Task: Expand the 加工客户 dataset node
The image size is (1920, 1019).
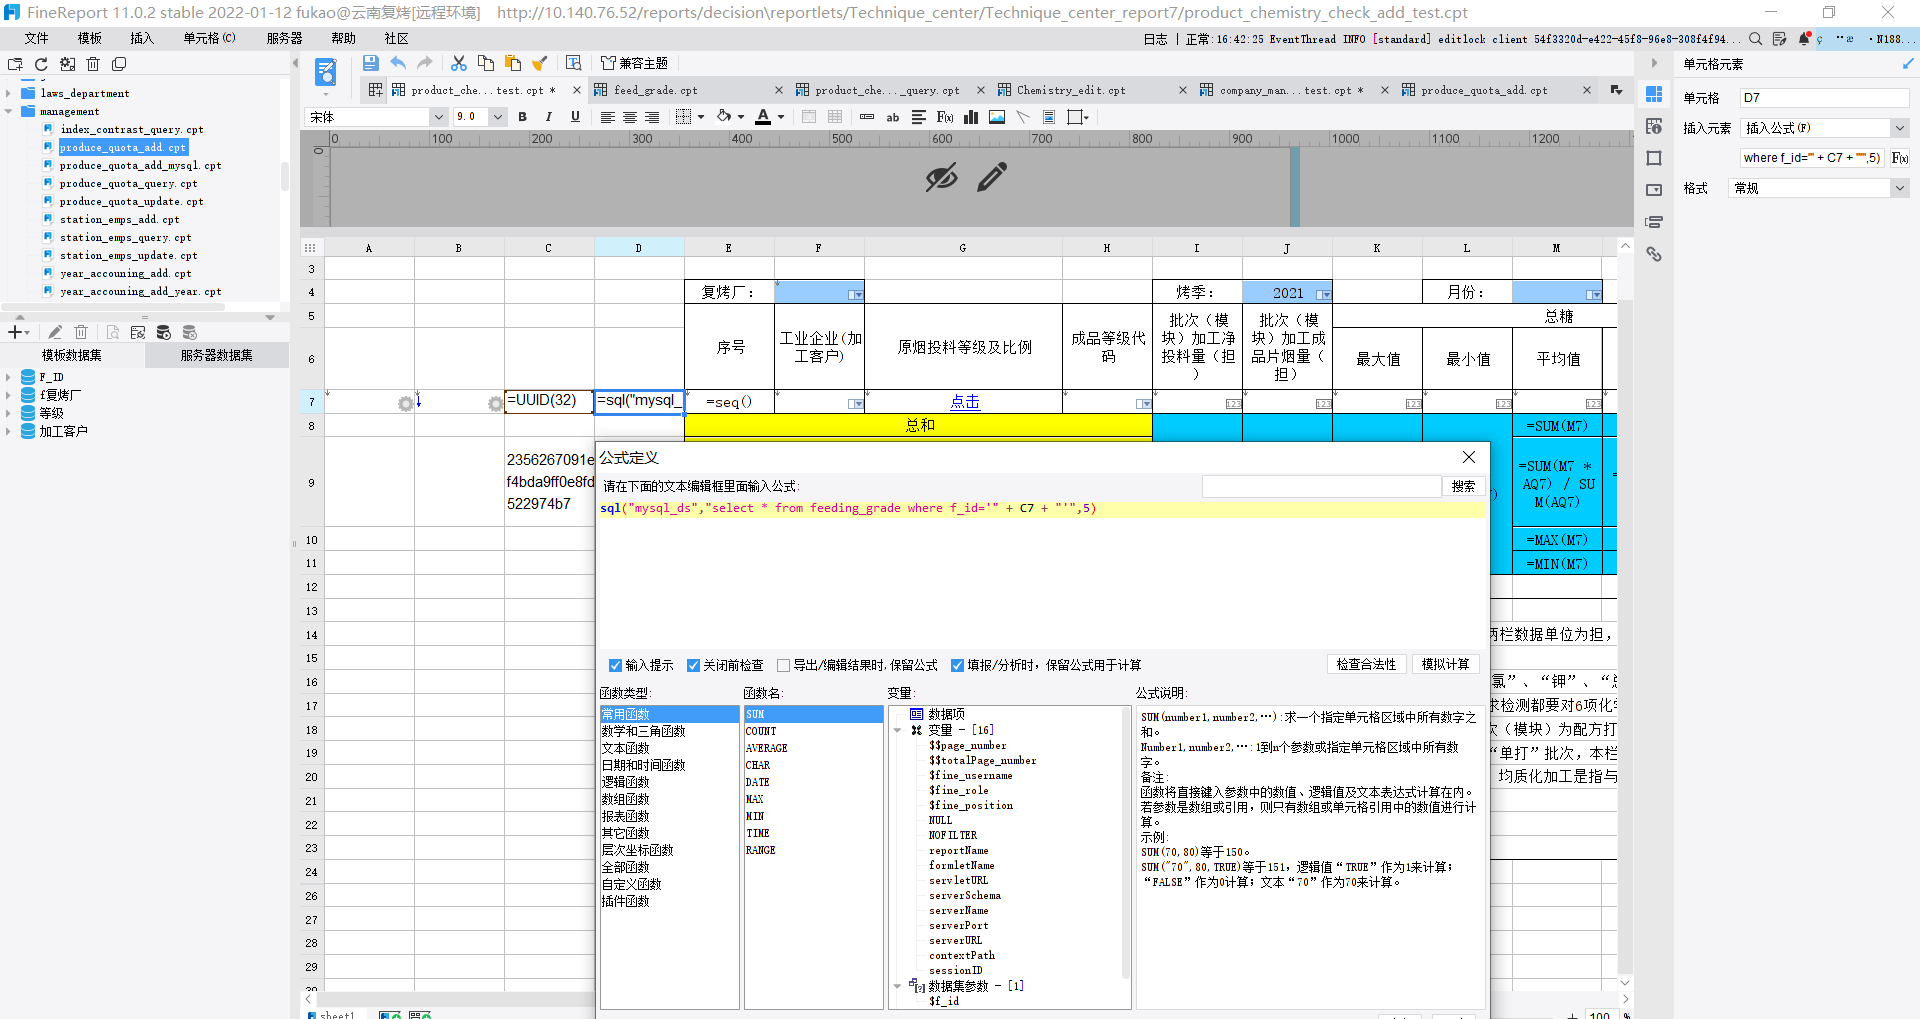Action: (8, 431)
